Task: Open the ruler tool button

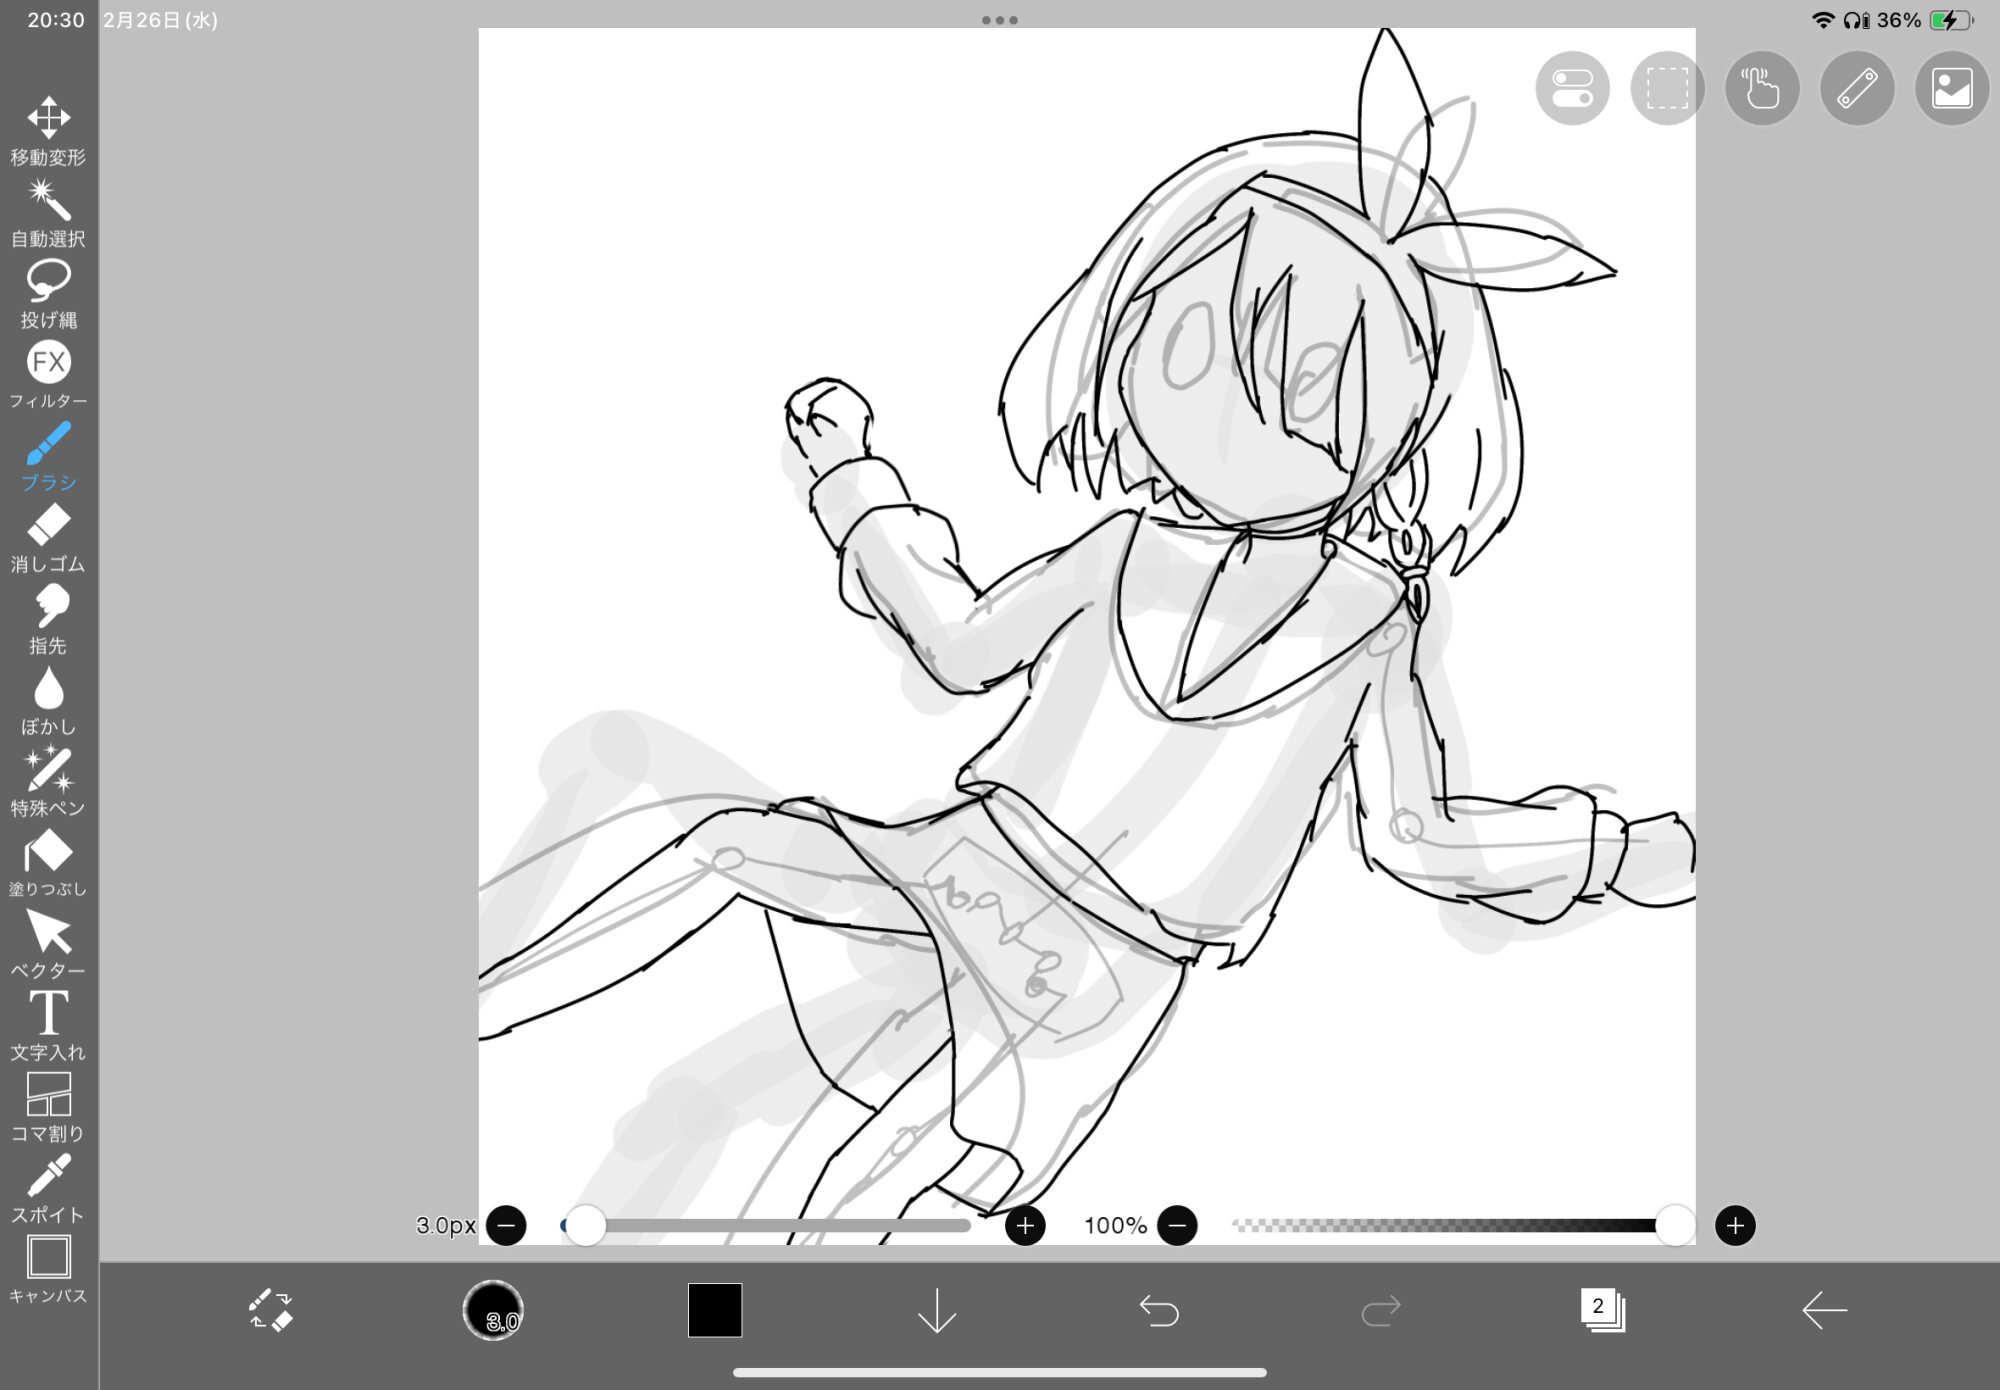Action: (1857, 88)
